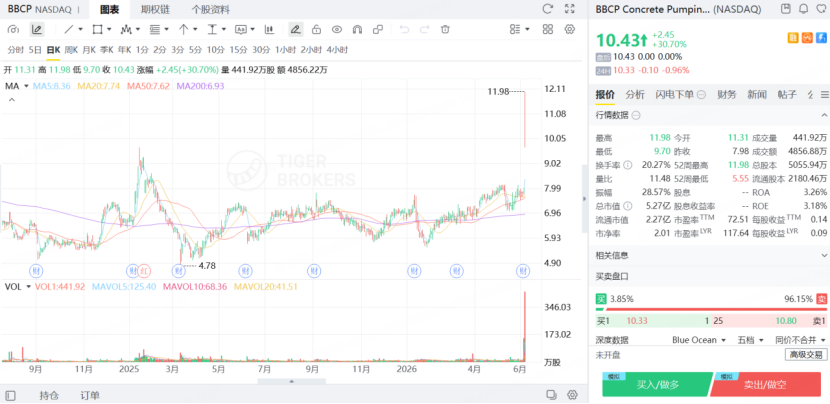Open the multi-chart grid layout icon
The width and height of the screenshot is (830, 404).
[548, 29]
